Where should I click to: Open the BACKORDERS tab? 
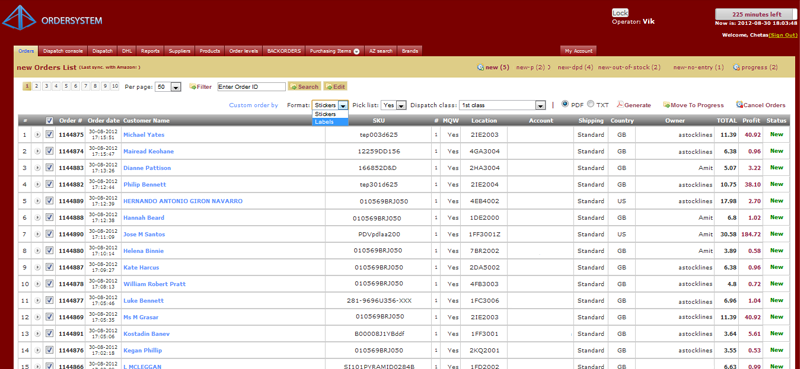point(285,51)
